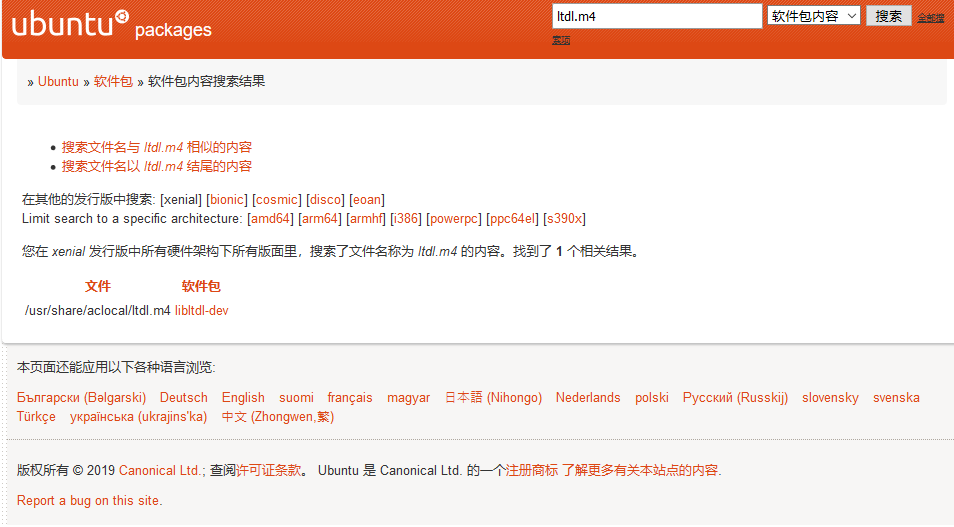Limit search to arm64 architecture
Image resolution: width=954 pixels, height=527 pixels.
coord(320,218)
